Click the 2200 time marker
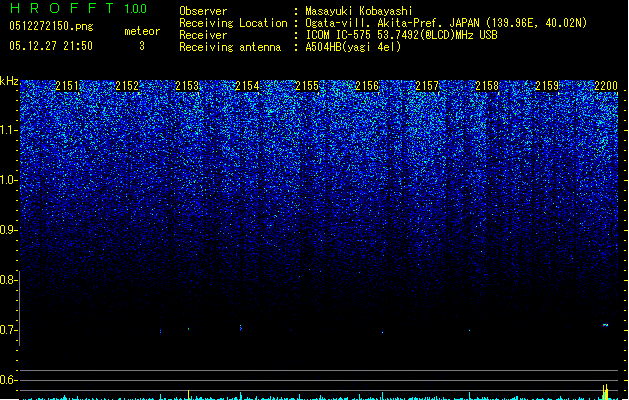The width and height of the screenshot is (629, 400). click(606, 86)
